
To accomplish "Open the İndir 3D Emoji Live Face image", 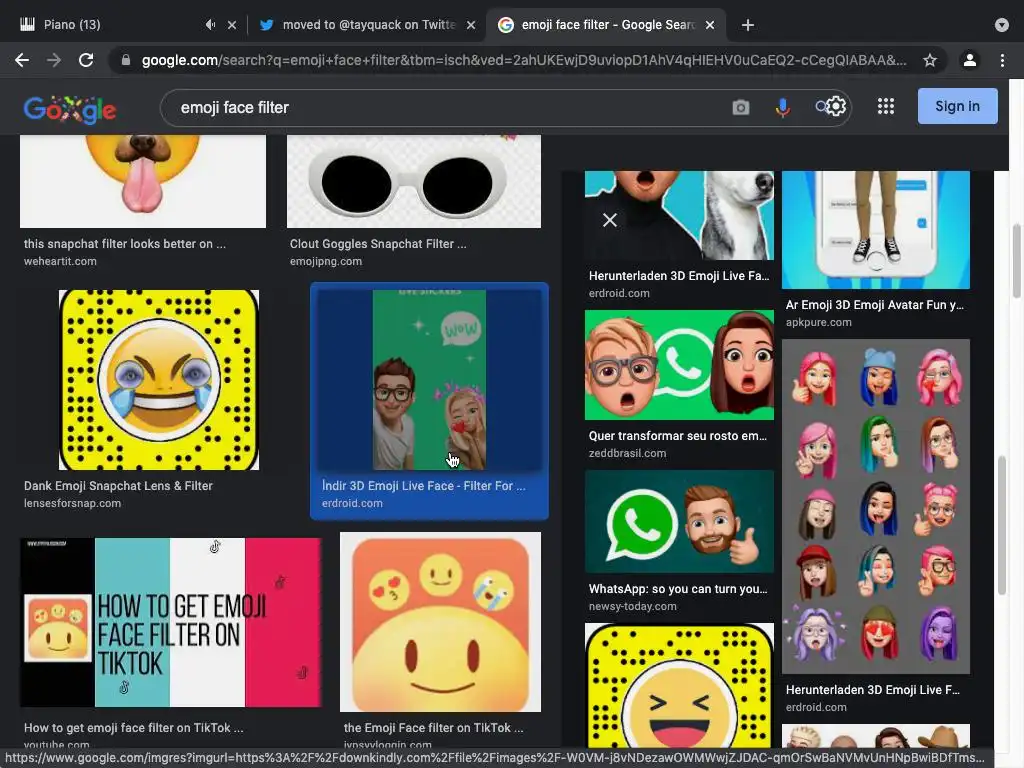I will pyautogui.click(x=429, y=379).
